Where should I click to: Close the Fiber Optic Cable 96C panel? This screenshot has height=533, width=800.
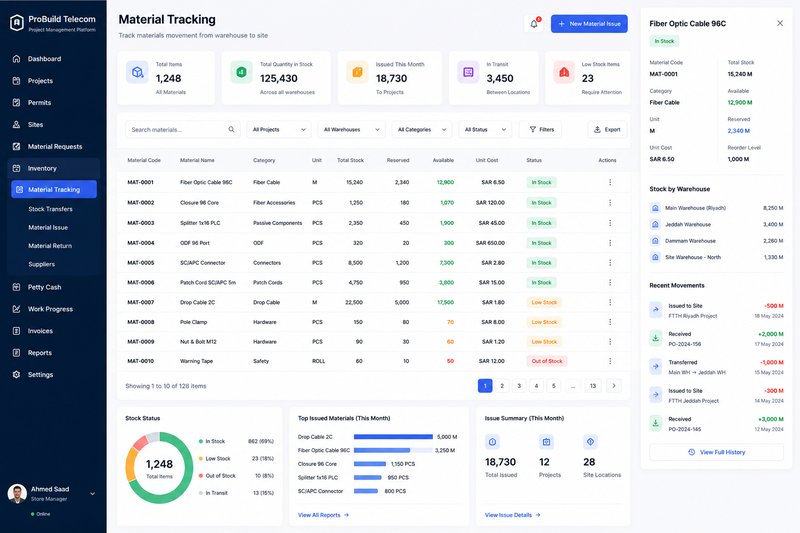(780, 23)
